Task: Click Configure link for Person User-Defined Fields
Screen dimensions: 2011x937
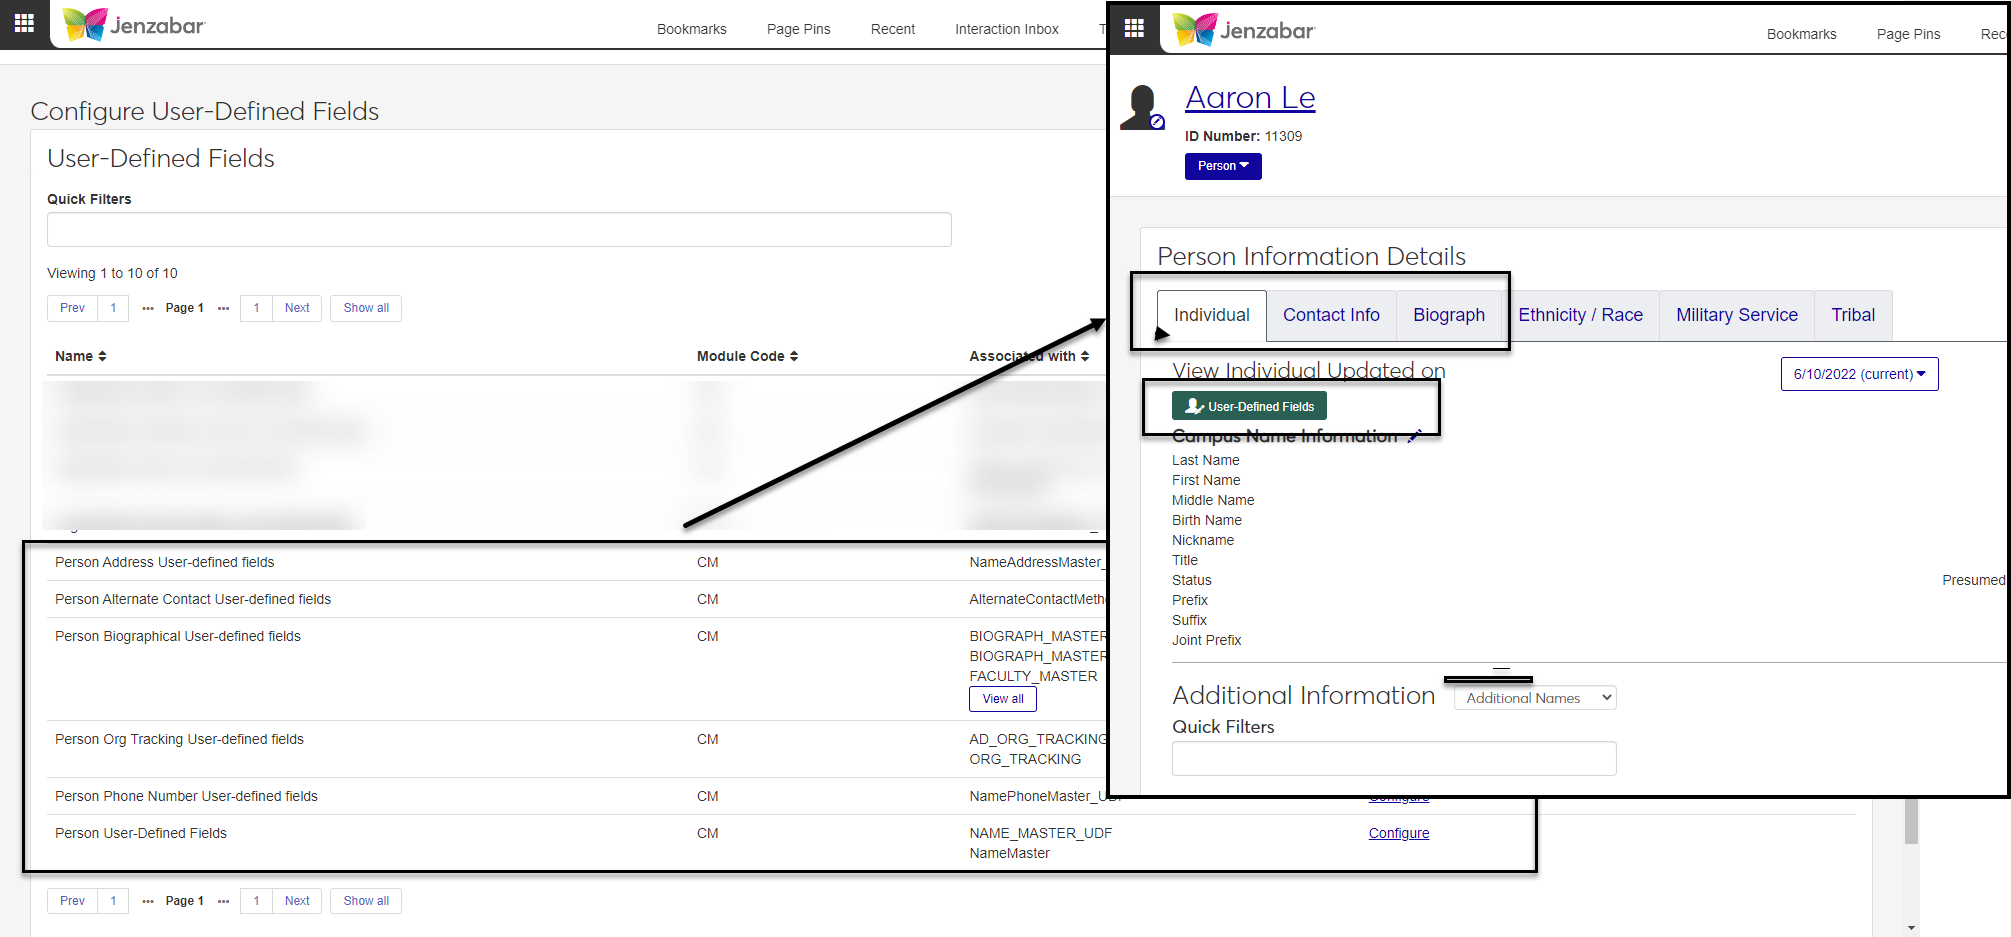Action: coord(1398,833)
